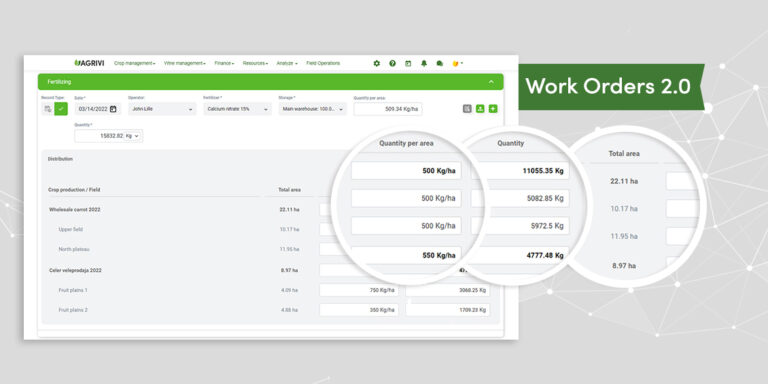The image size is (768, 384).
Task: Change the Kg unit dropdown for Quantity
Action: click(x=132, y=136)
